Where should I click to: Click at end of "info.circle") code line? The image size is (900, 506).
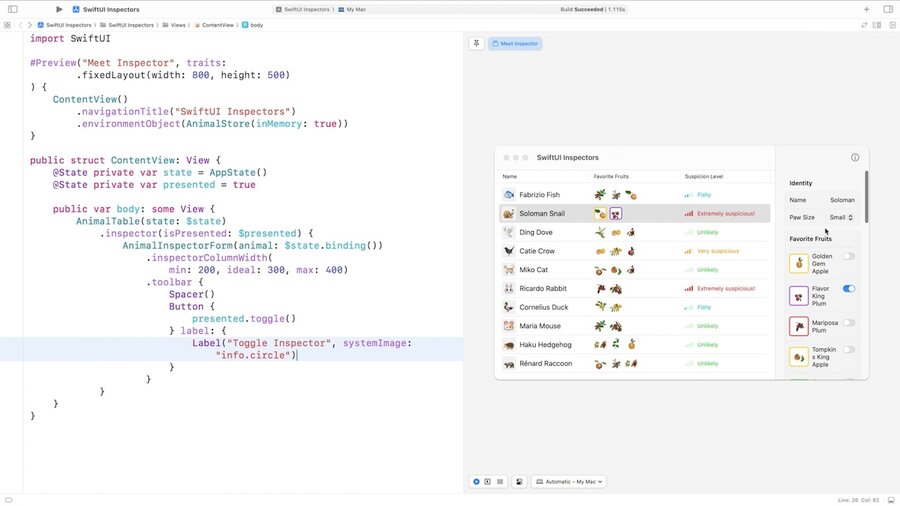click(298, 356)
